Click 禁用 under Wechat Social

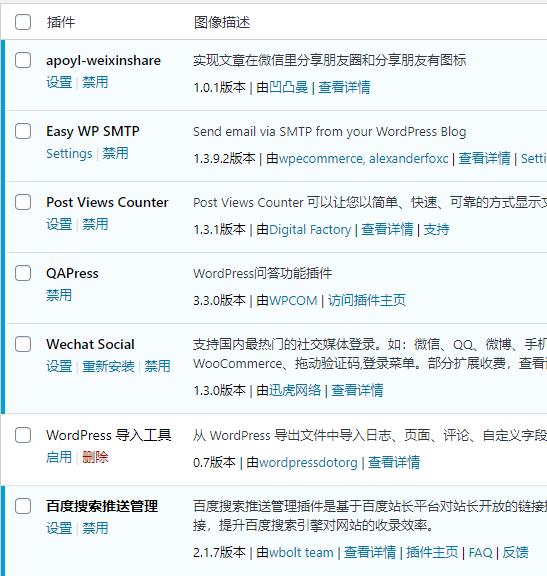pyautogui.click(x=157, y=366)
